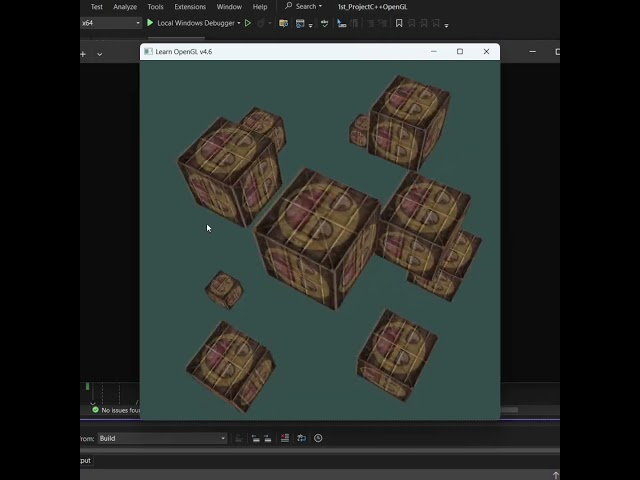Start Without Debugging using the outlined play icon
This screenshot has width=640, height=480.
248,23
